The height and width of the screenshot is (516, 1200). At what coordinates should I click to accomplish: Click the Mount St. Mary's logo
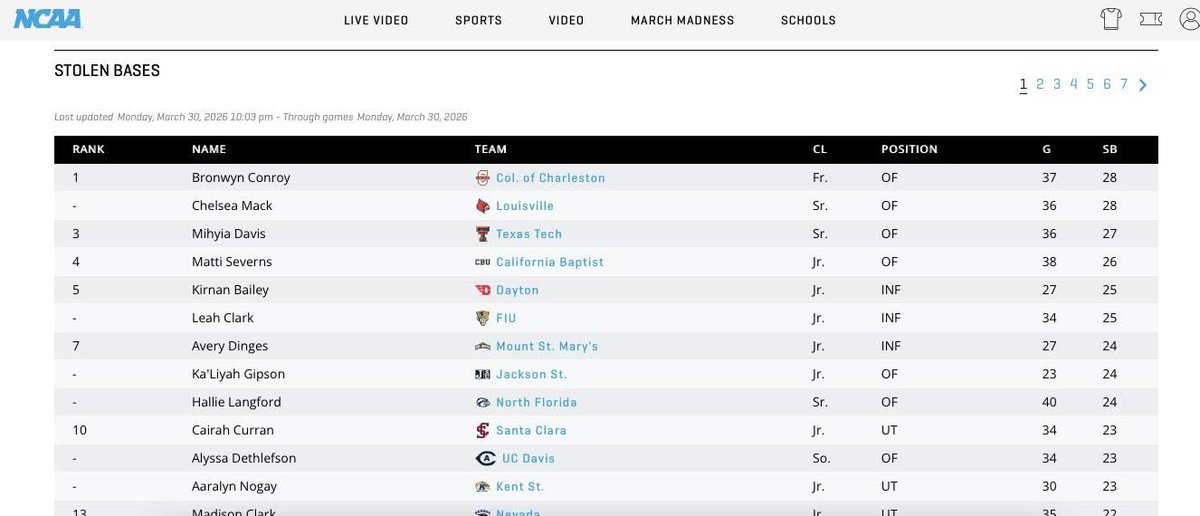coord(483,346)
